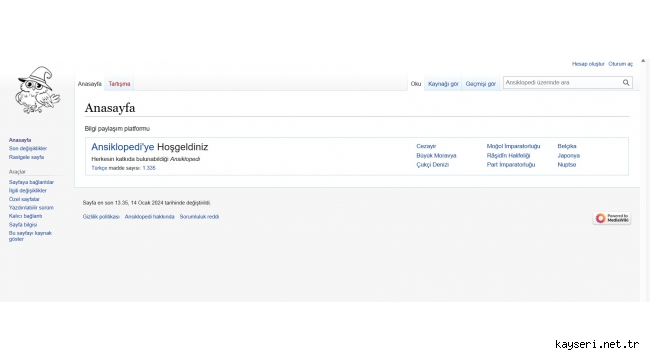This screenshot has height=360, width=650.
Task: Open Rastgele sayfa sidebar link
Action: 26,157
